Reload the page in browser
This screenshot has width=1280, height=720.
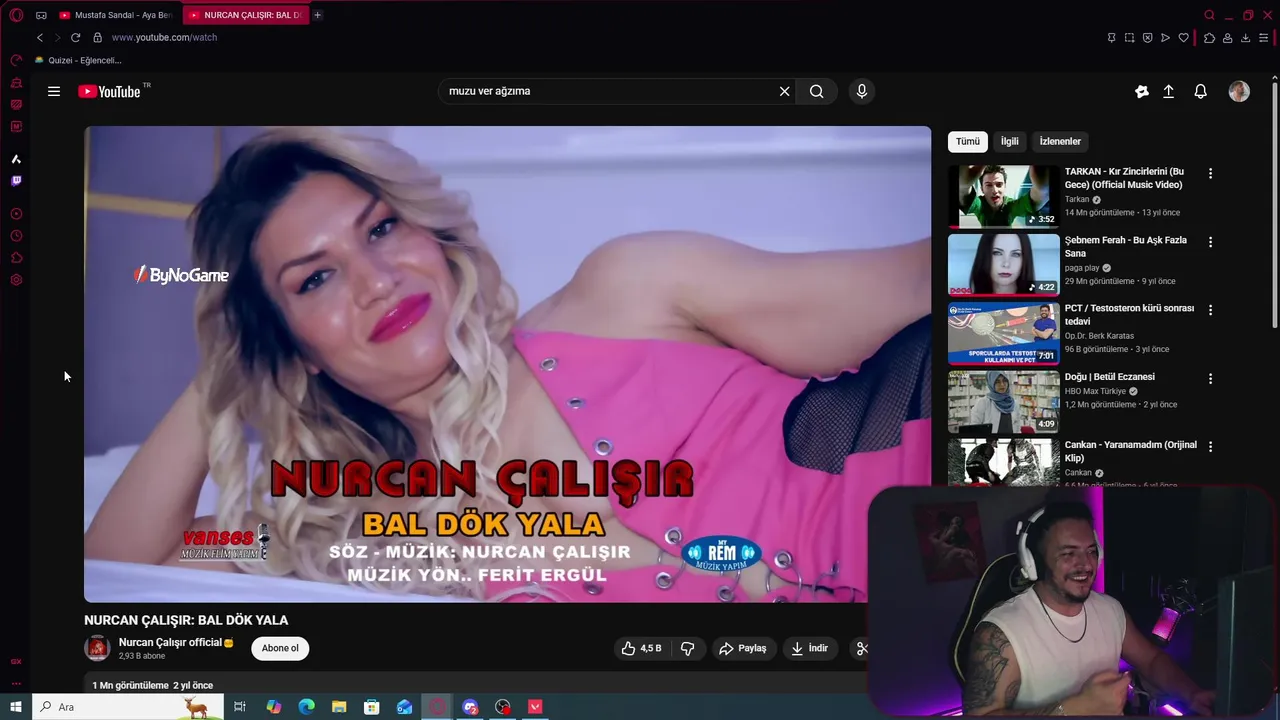click(x=75, y=37)
